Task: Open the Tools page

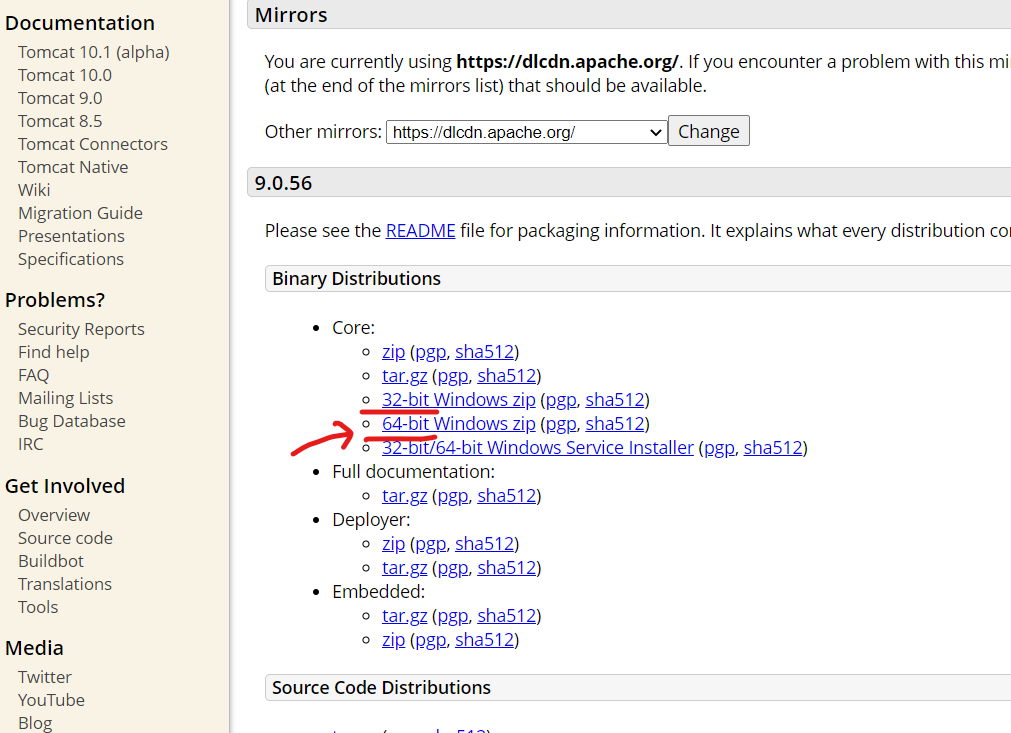Action: click(x=38, y=607)
